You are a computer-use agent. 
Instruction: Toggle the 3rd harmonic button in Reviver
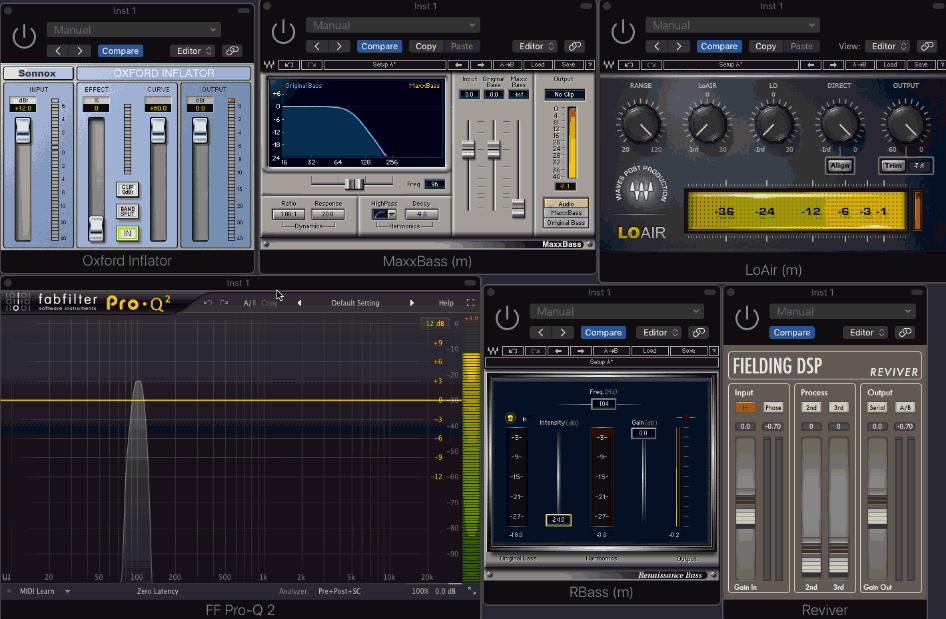coord(839,408)
